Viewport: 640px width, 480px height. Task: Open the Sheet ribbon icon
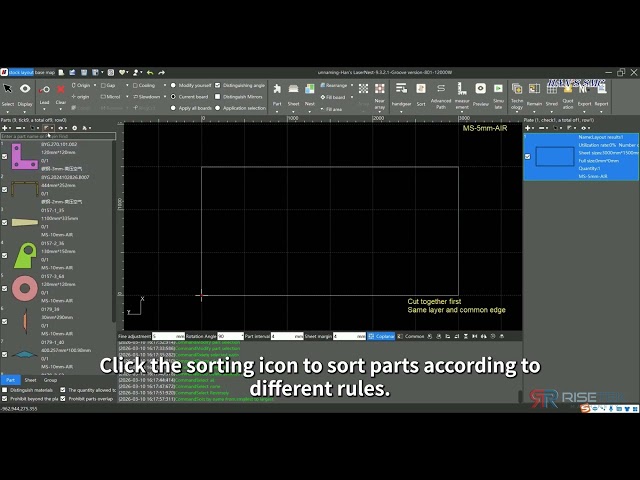(293, 89)
